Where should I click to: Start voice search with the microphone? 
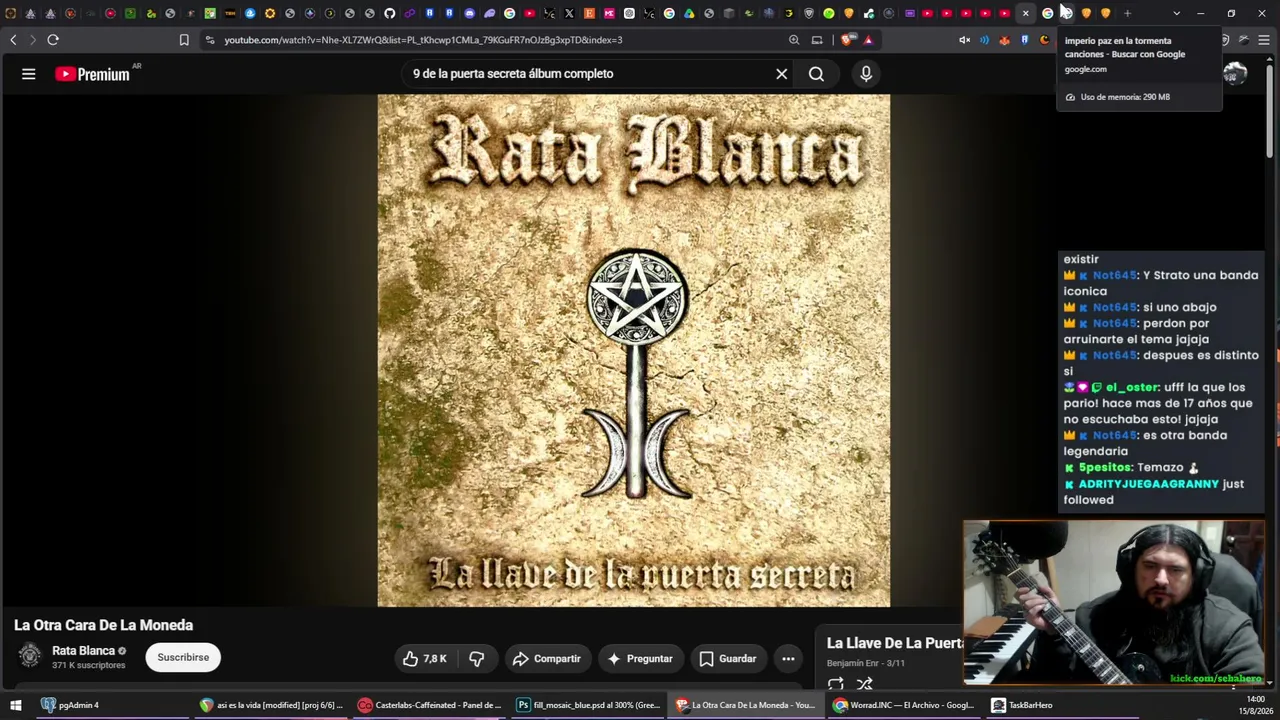click(x=866, y=74)
